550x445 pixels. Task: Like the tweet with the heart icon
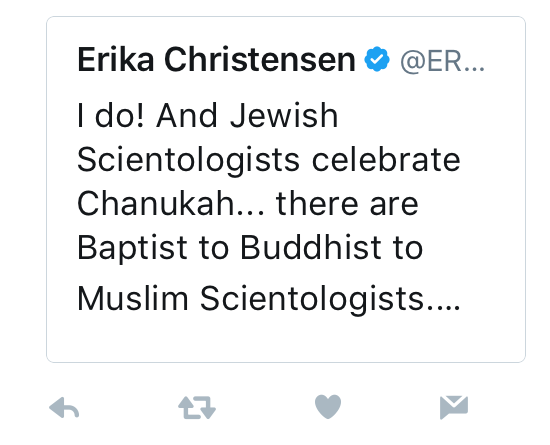[x=328, y=407]
